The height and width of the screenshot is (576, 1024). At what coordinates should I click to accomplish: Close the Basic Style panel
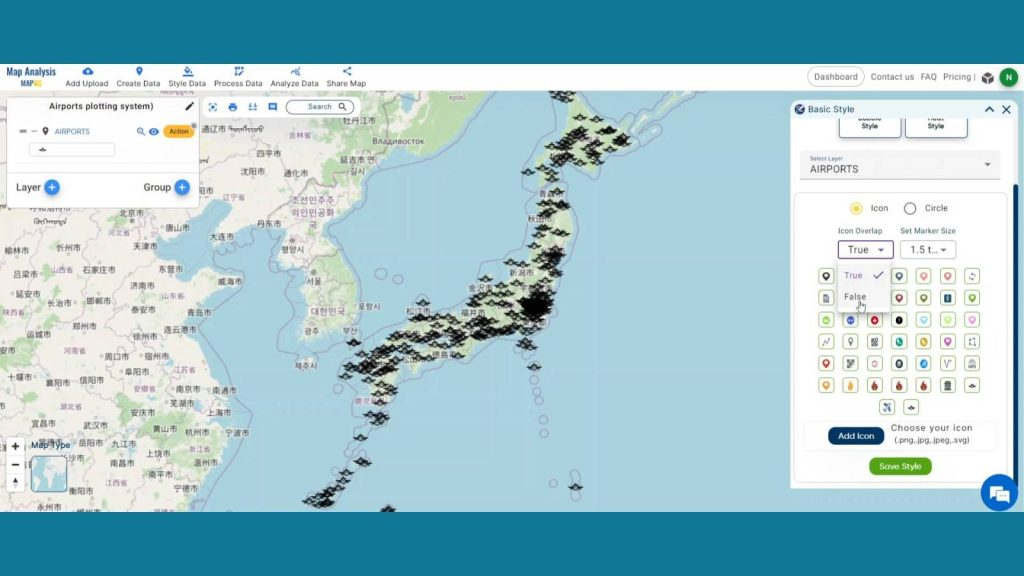pyautogui.click(x=1006, y=109)
